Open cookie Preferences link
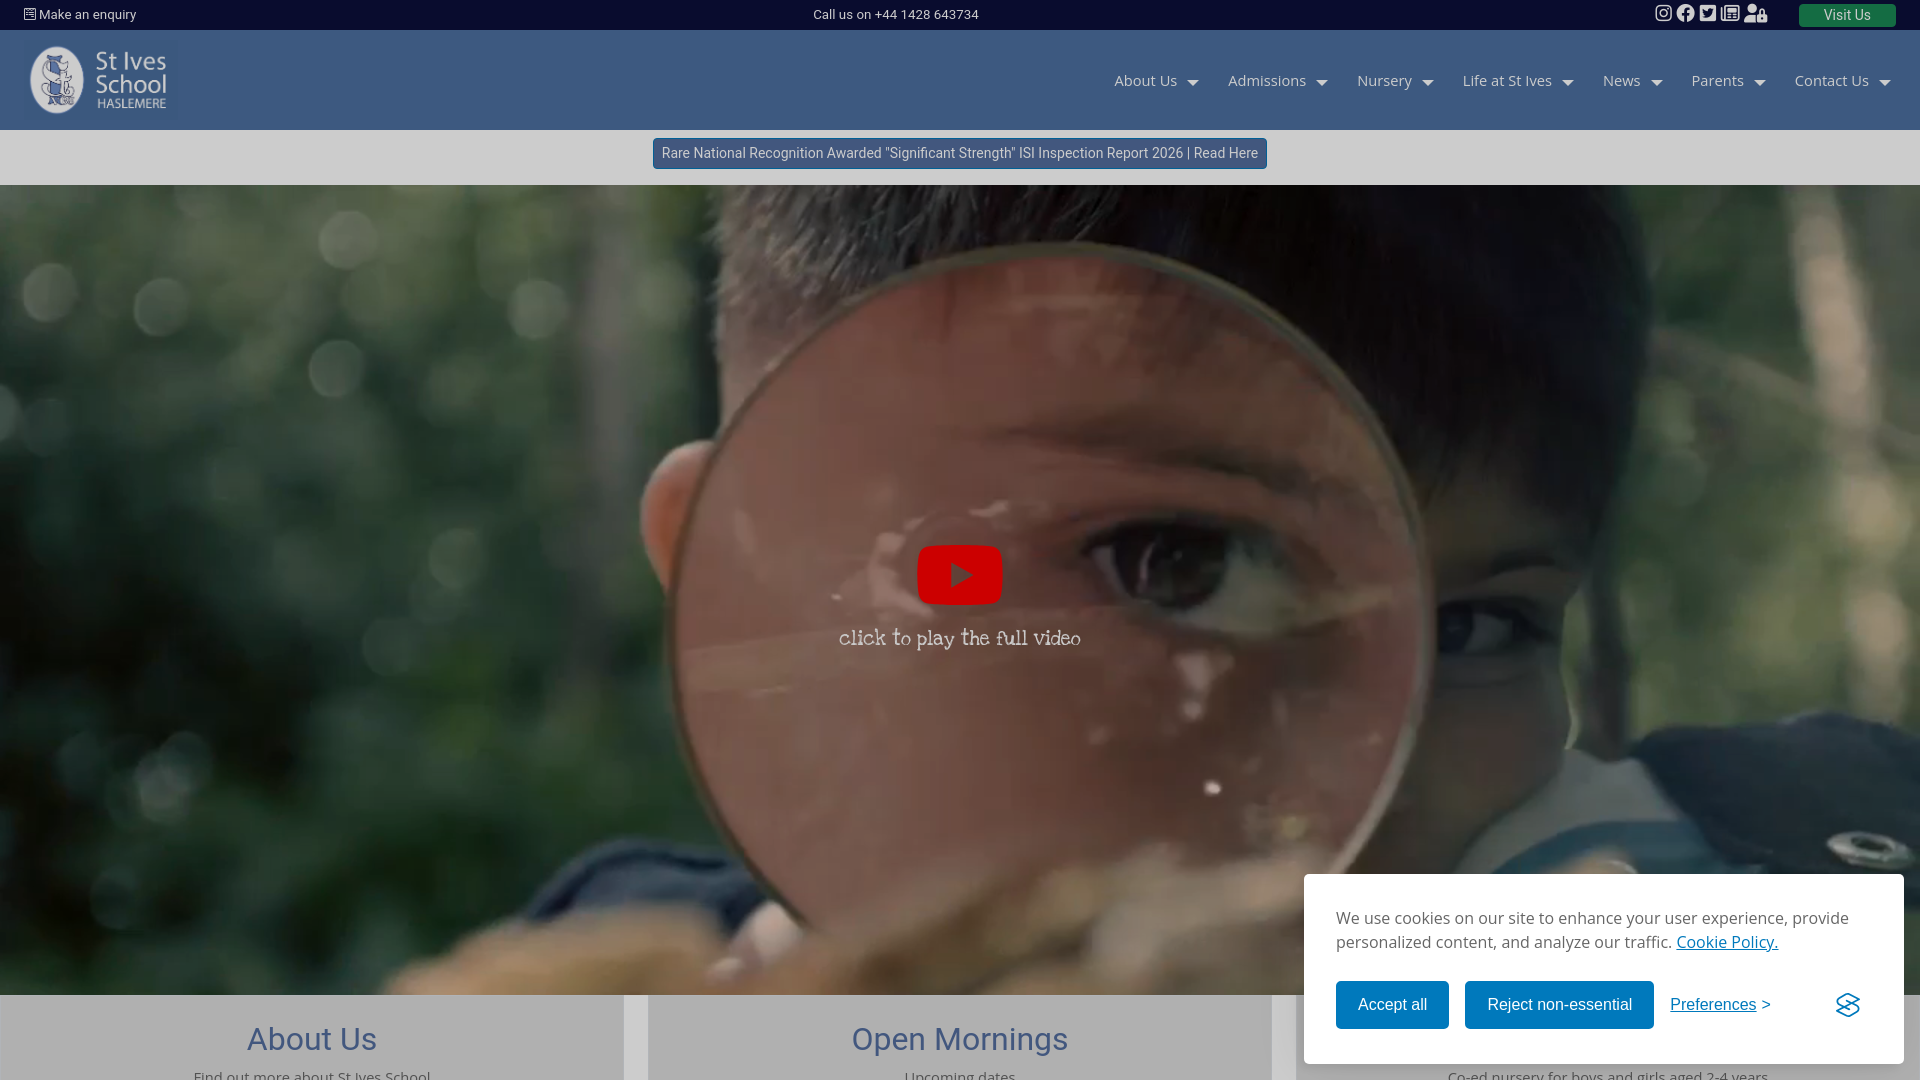 (x=1720, y=1005)
